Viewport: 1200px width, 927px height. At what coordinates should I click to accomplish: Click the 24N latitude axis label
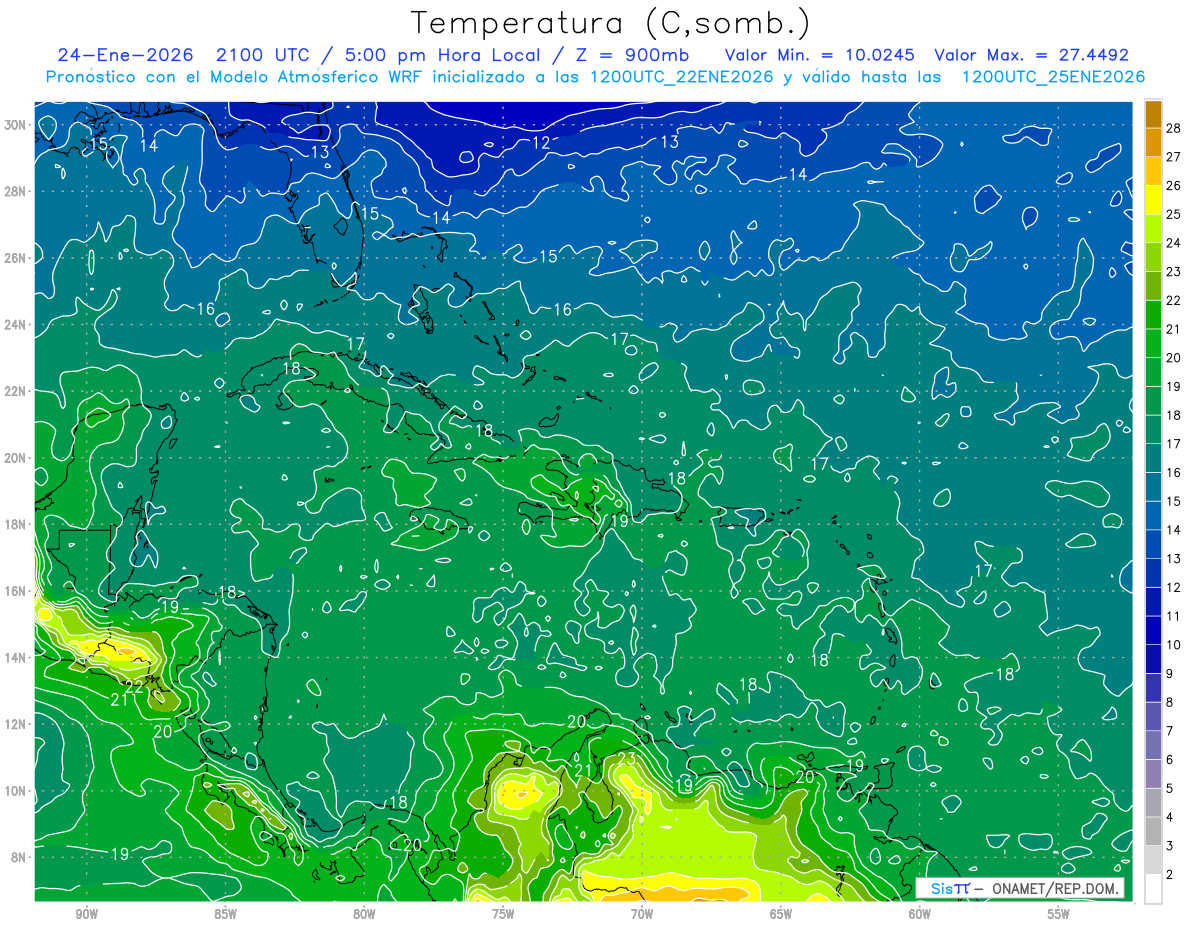pos(17,324)
